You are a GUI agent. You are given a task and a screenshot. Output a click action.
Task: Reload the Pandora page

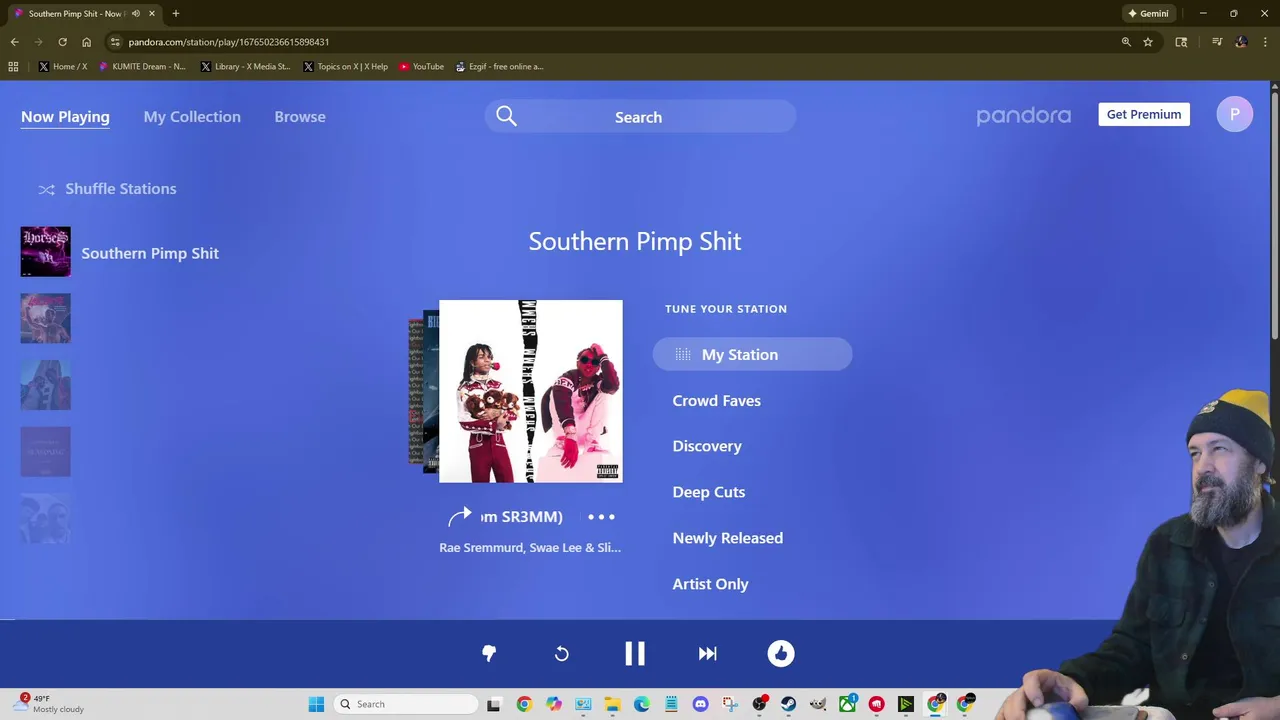(x=62, y=42)
